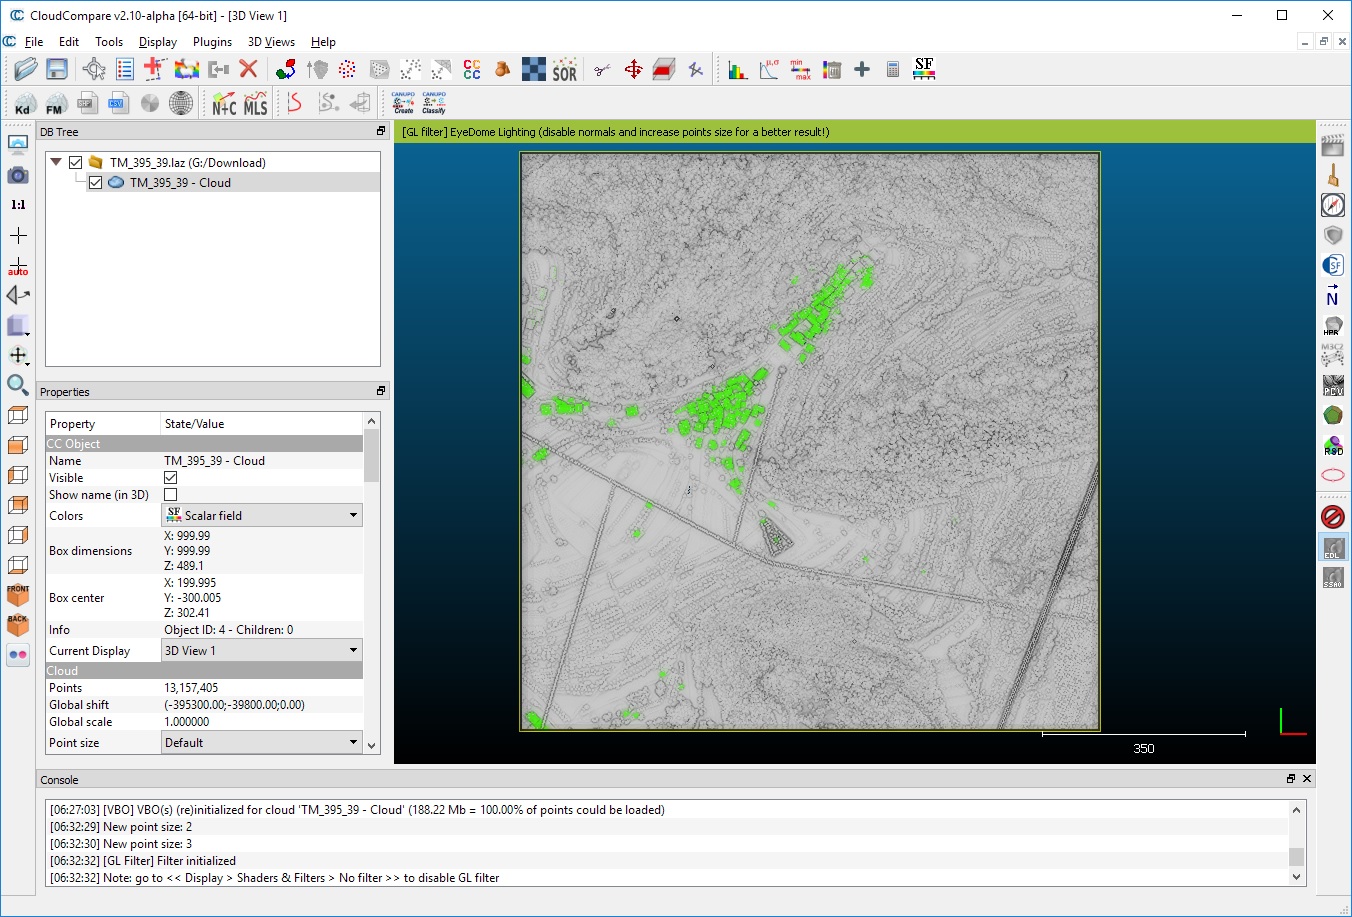
Task: Select the TM_395_39 - Cloud tree item
Action: [x=180, y=183]
